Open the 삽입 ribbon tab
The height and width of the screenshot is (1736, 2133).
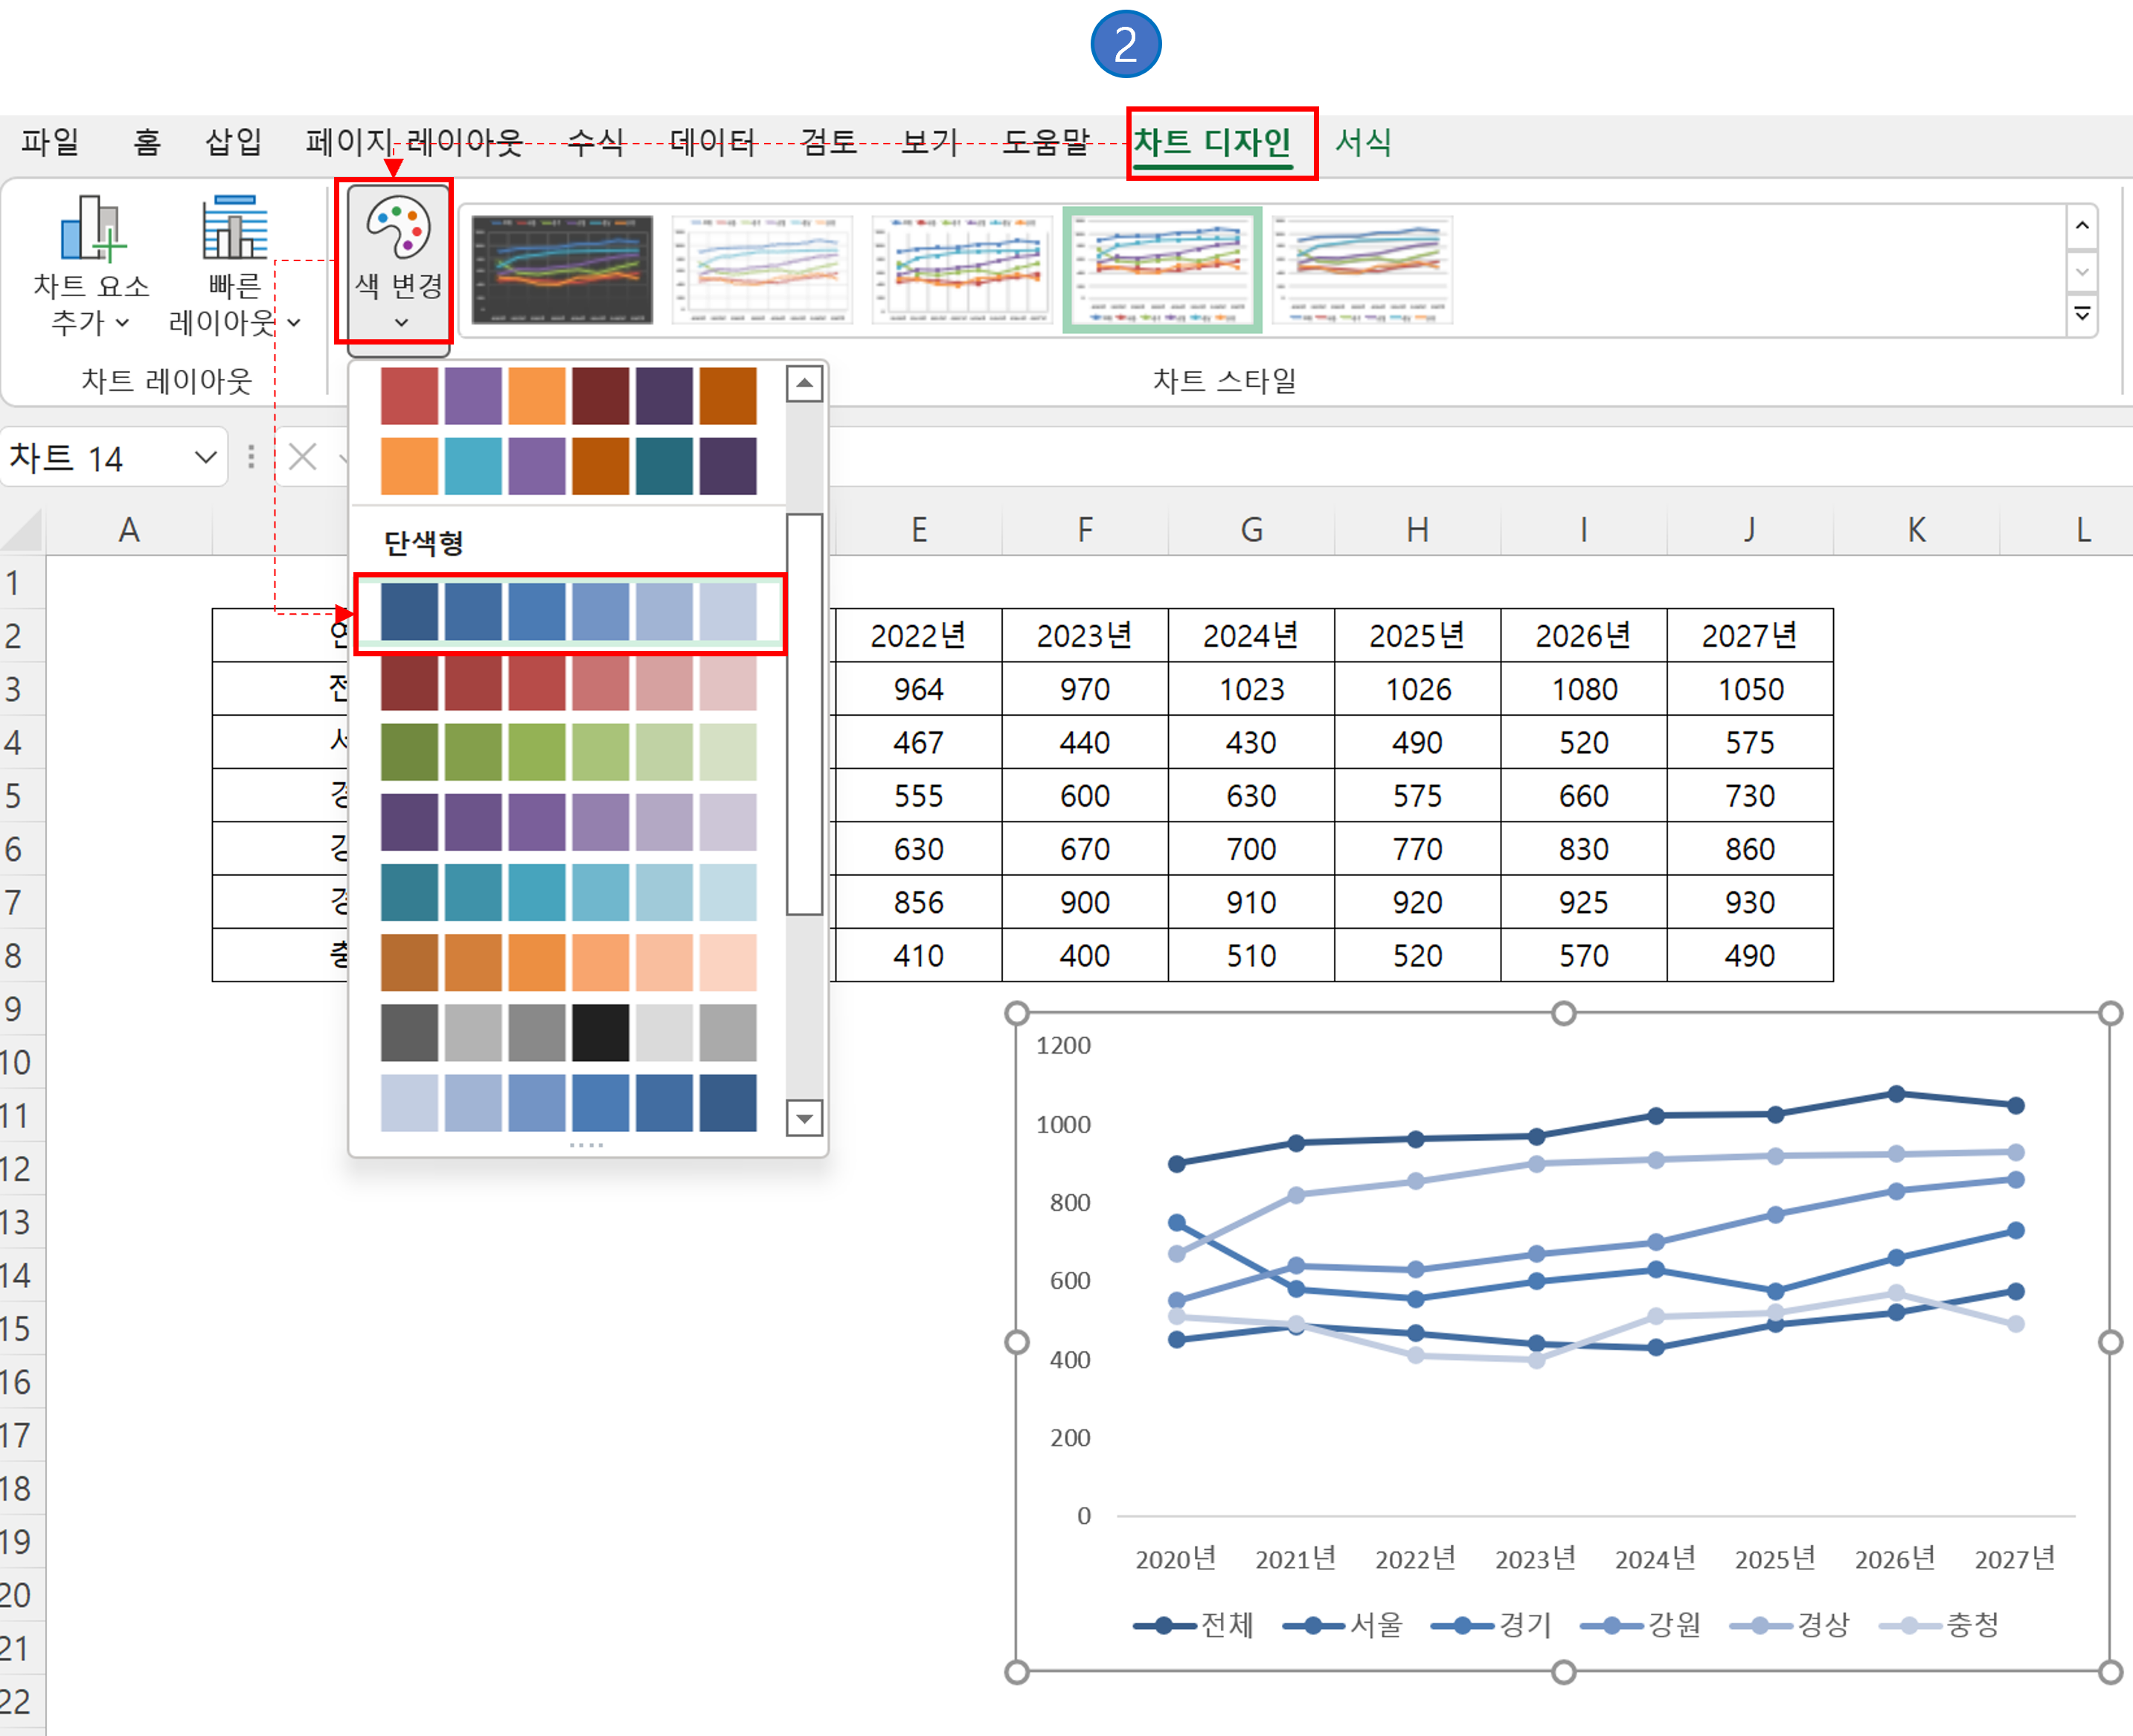pyautogui.click(x=233, y=142)
